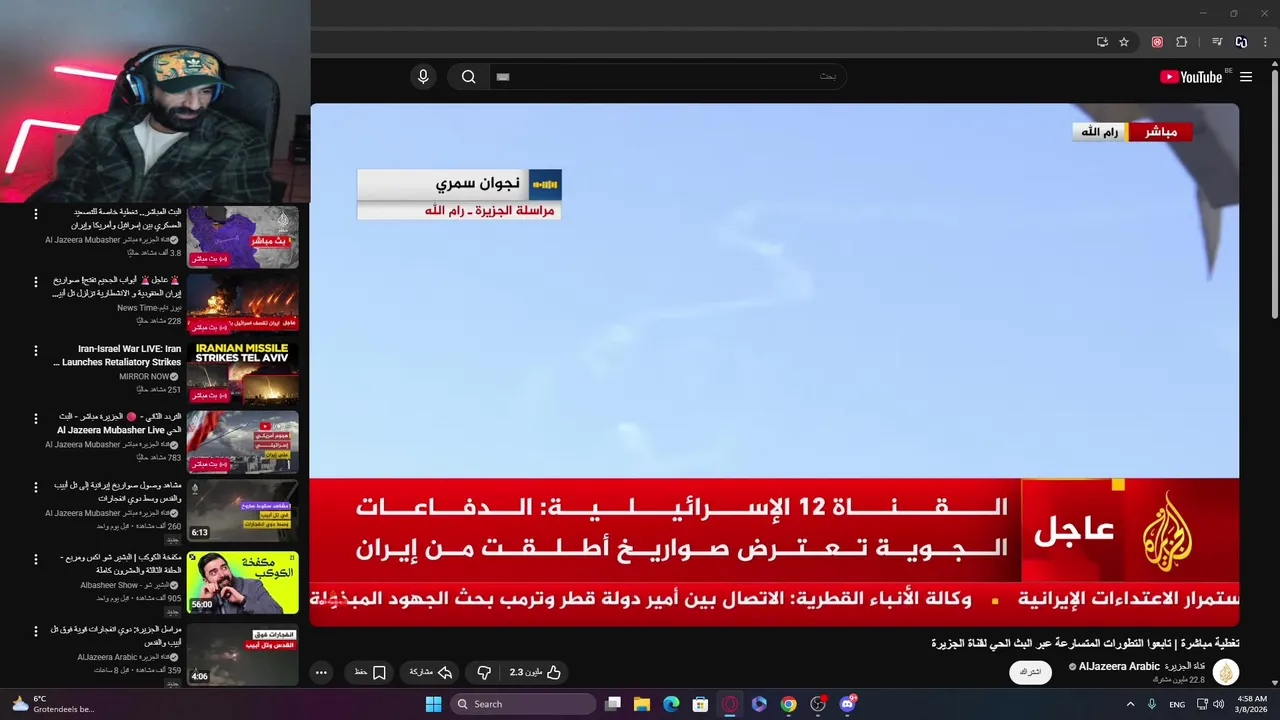Click the install app icon in address bar
Screen dimensions: 1280x720
1102,42
